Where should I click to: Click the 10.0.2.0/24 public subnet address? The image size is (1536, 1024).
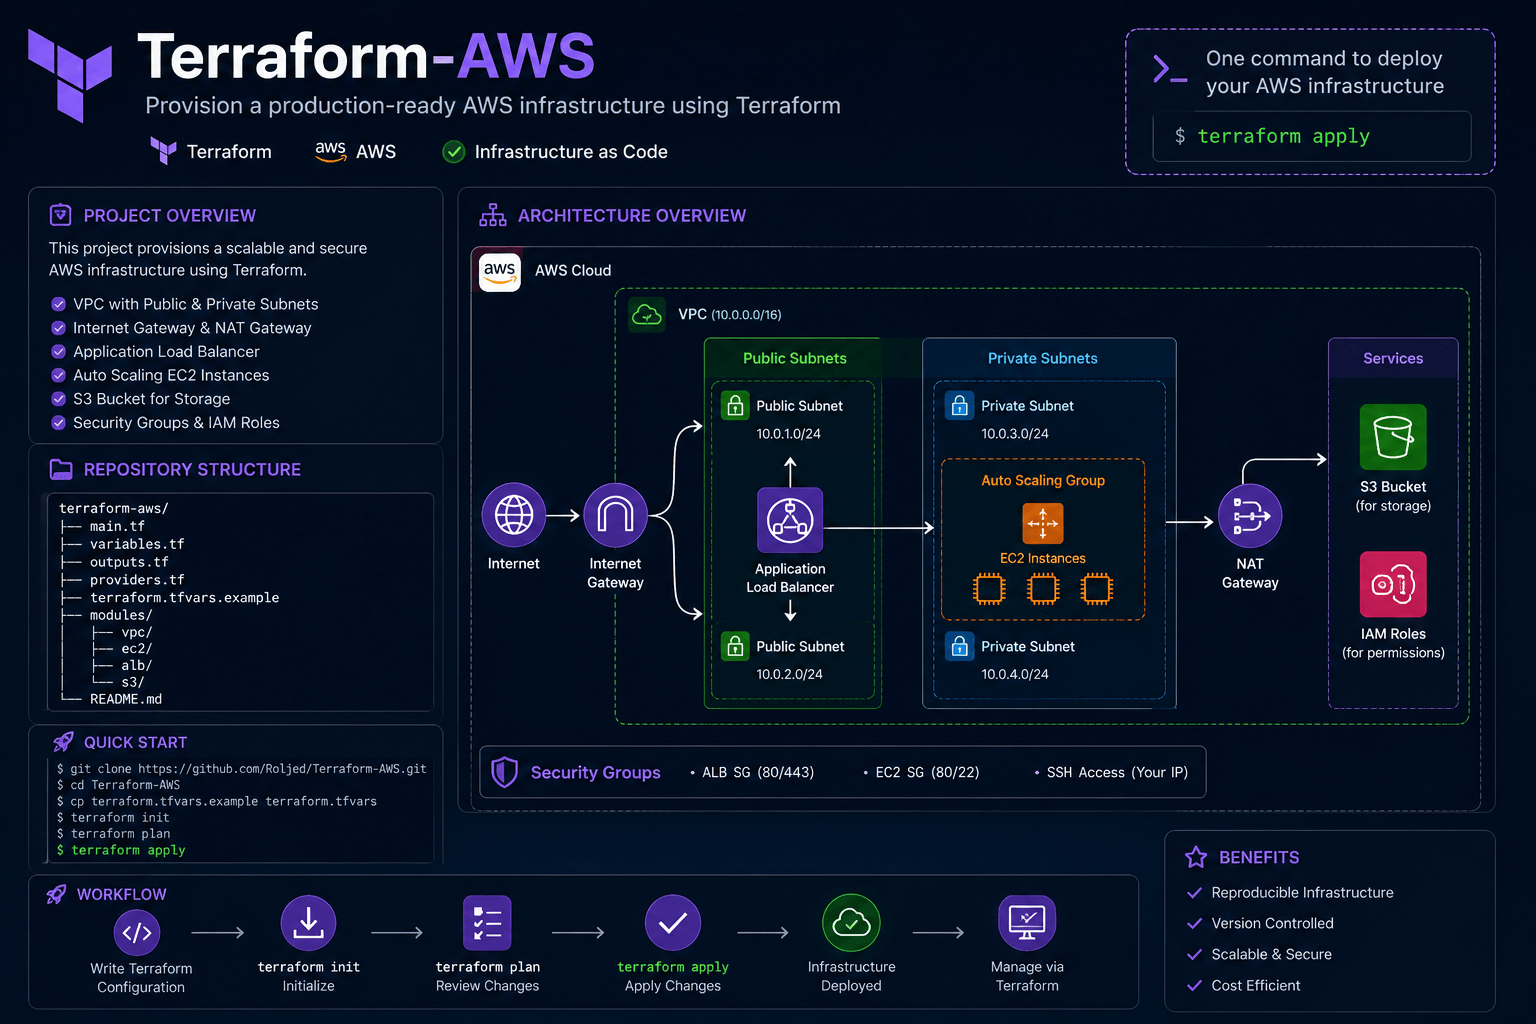[789, 674]
